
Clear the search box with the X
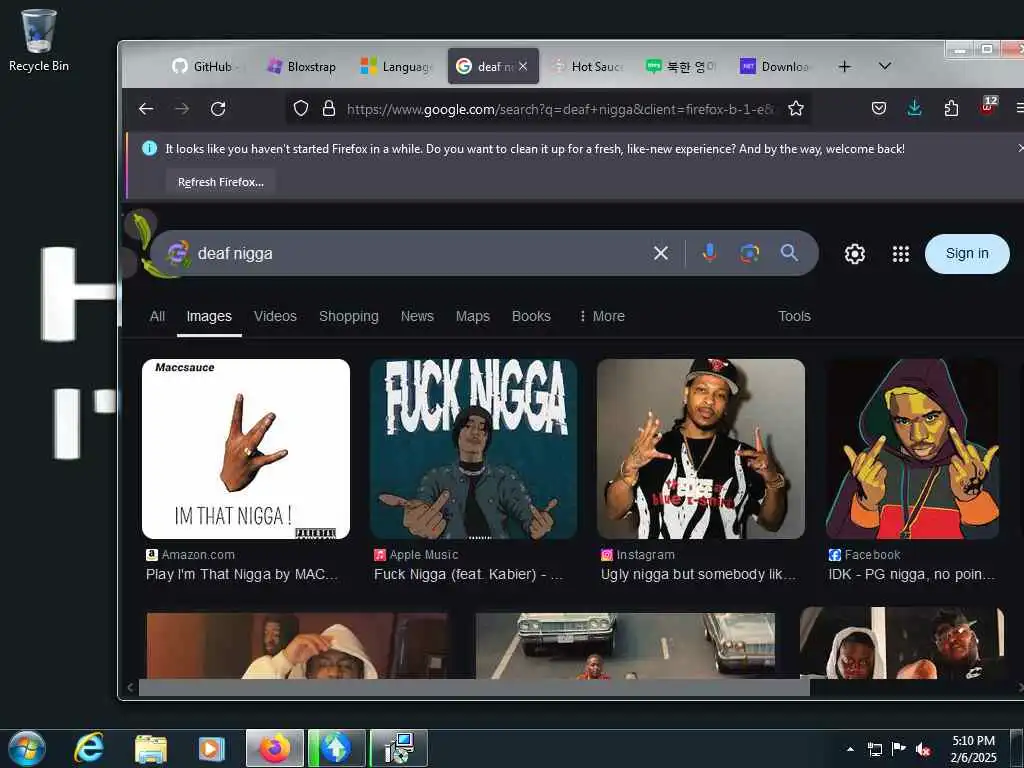pos(661,253)
